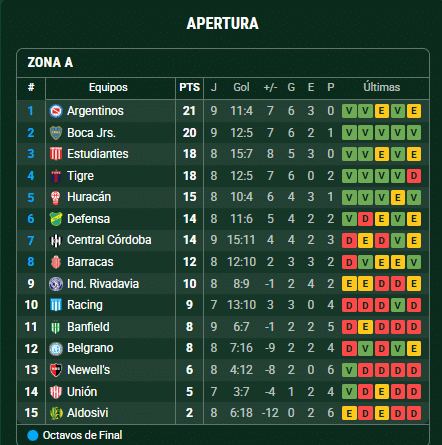Click the APERTURA title
Image resolution: width=442 pixels, height=445 pixels.
tap(222, 23)
